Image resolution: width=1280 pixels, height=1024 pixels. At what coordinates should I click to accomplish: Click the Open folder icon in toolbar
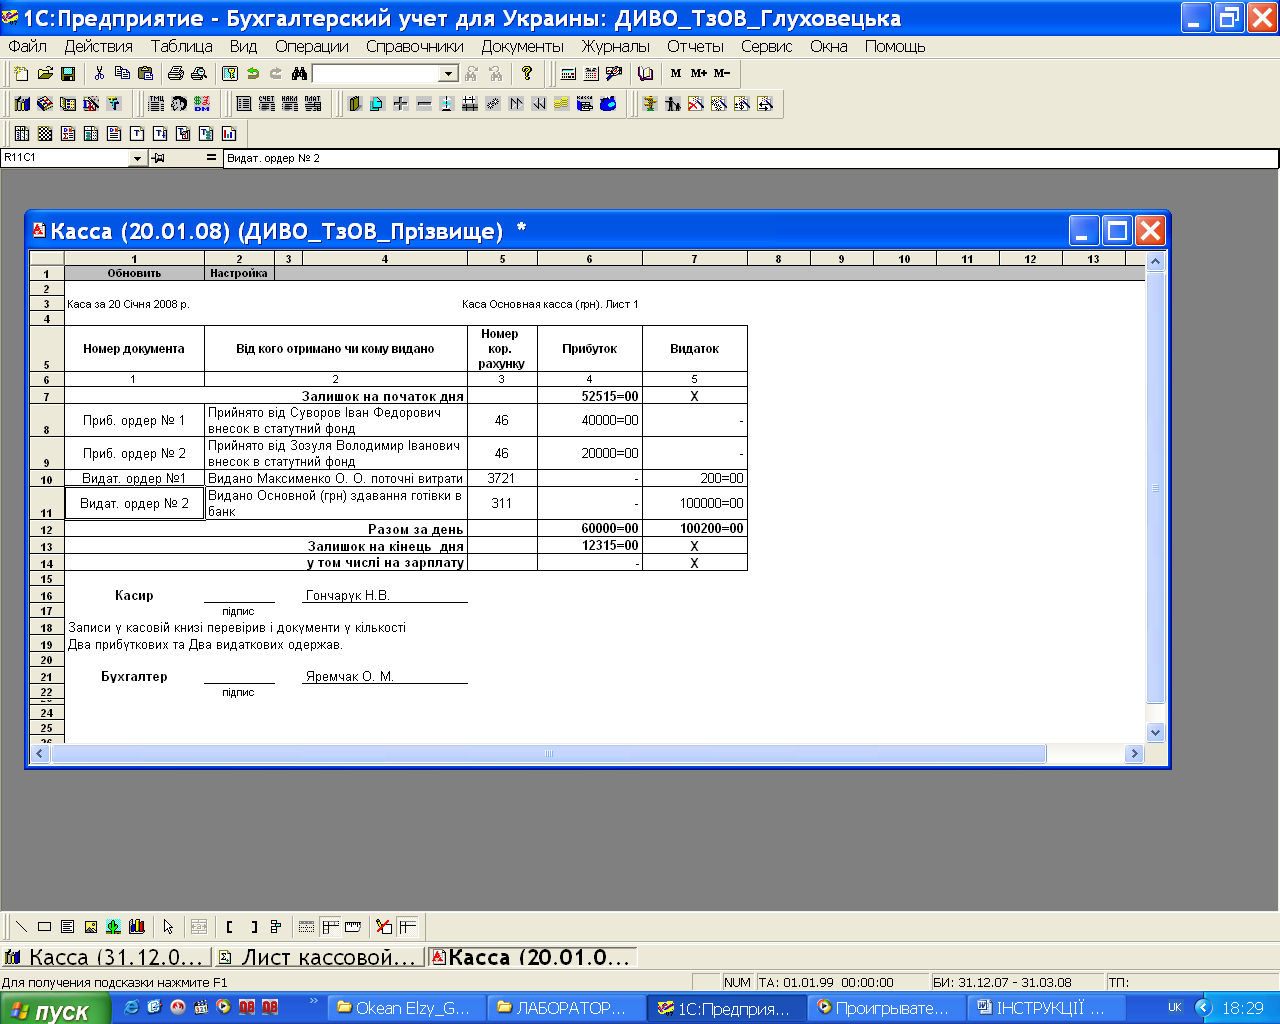coord(45,74)
